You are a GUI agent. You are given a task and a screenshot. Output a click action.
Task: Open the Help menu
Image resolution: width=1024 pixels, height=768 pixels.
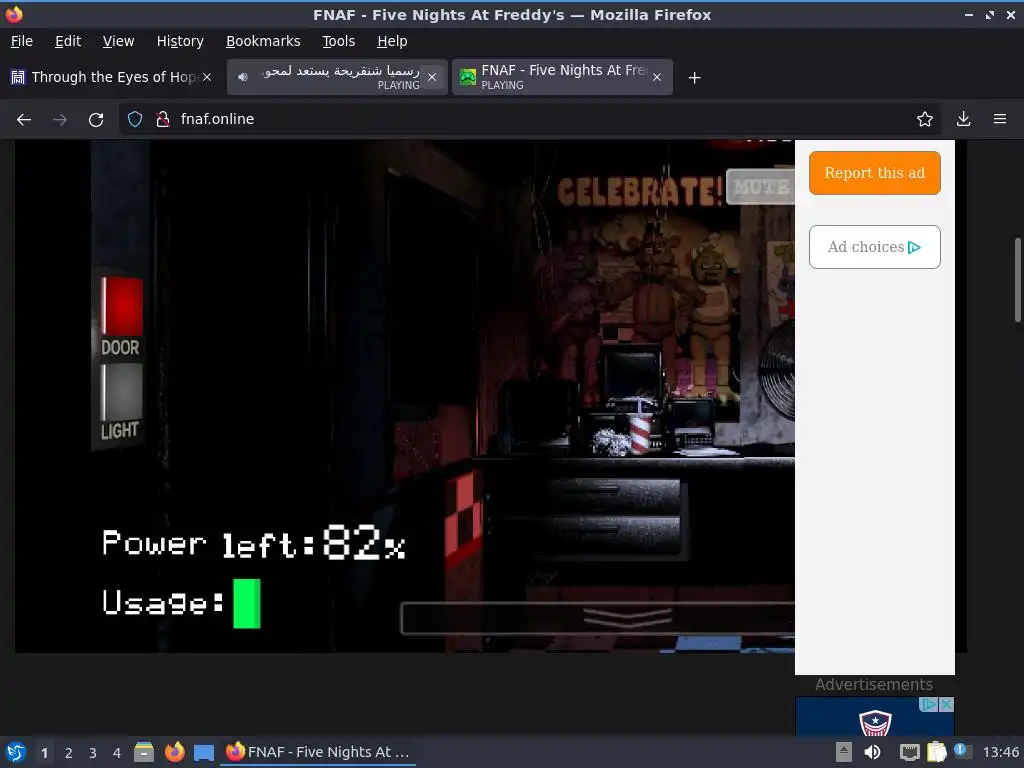pyautogui.click(x=392, y=41)
